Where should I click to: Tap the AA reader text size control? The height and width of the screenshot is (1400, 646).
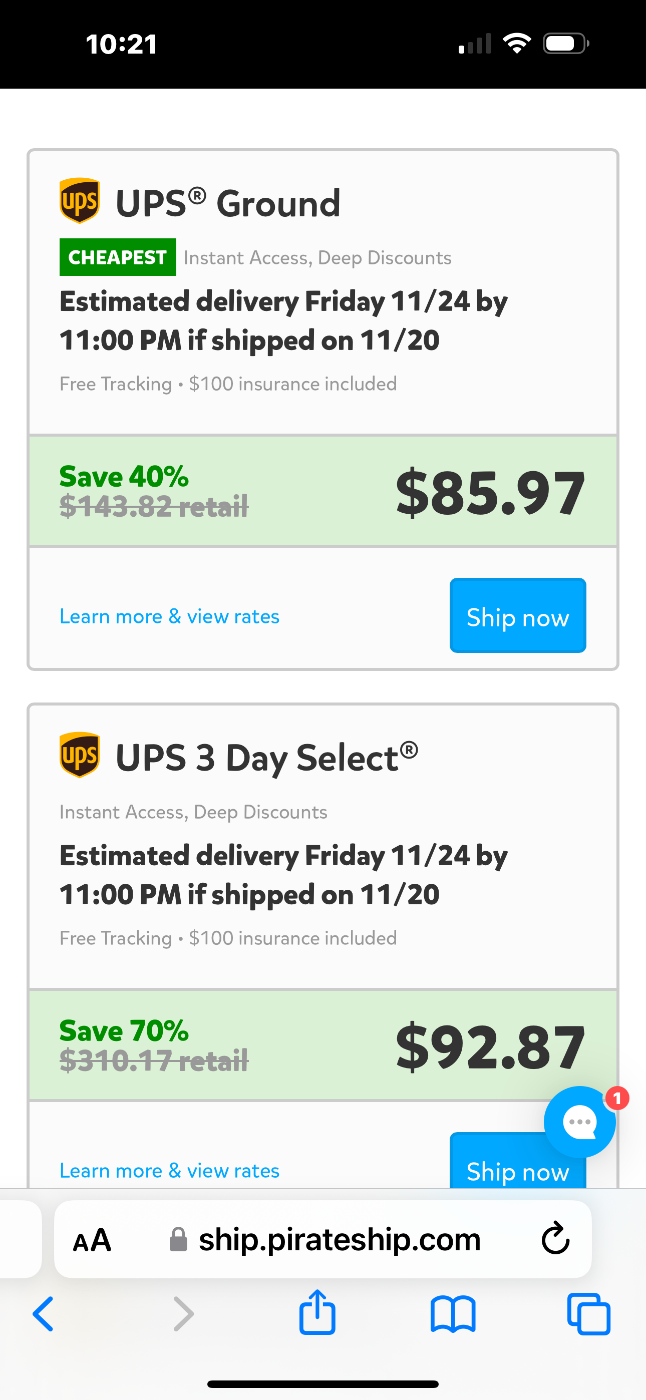(x=92, y=1242)
